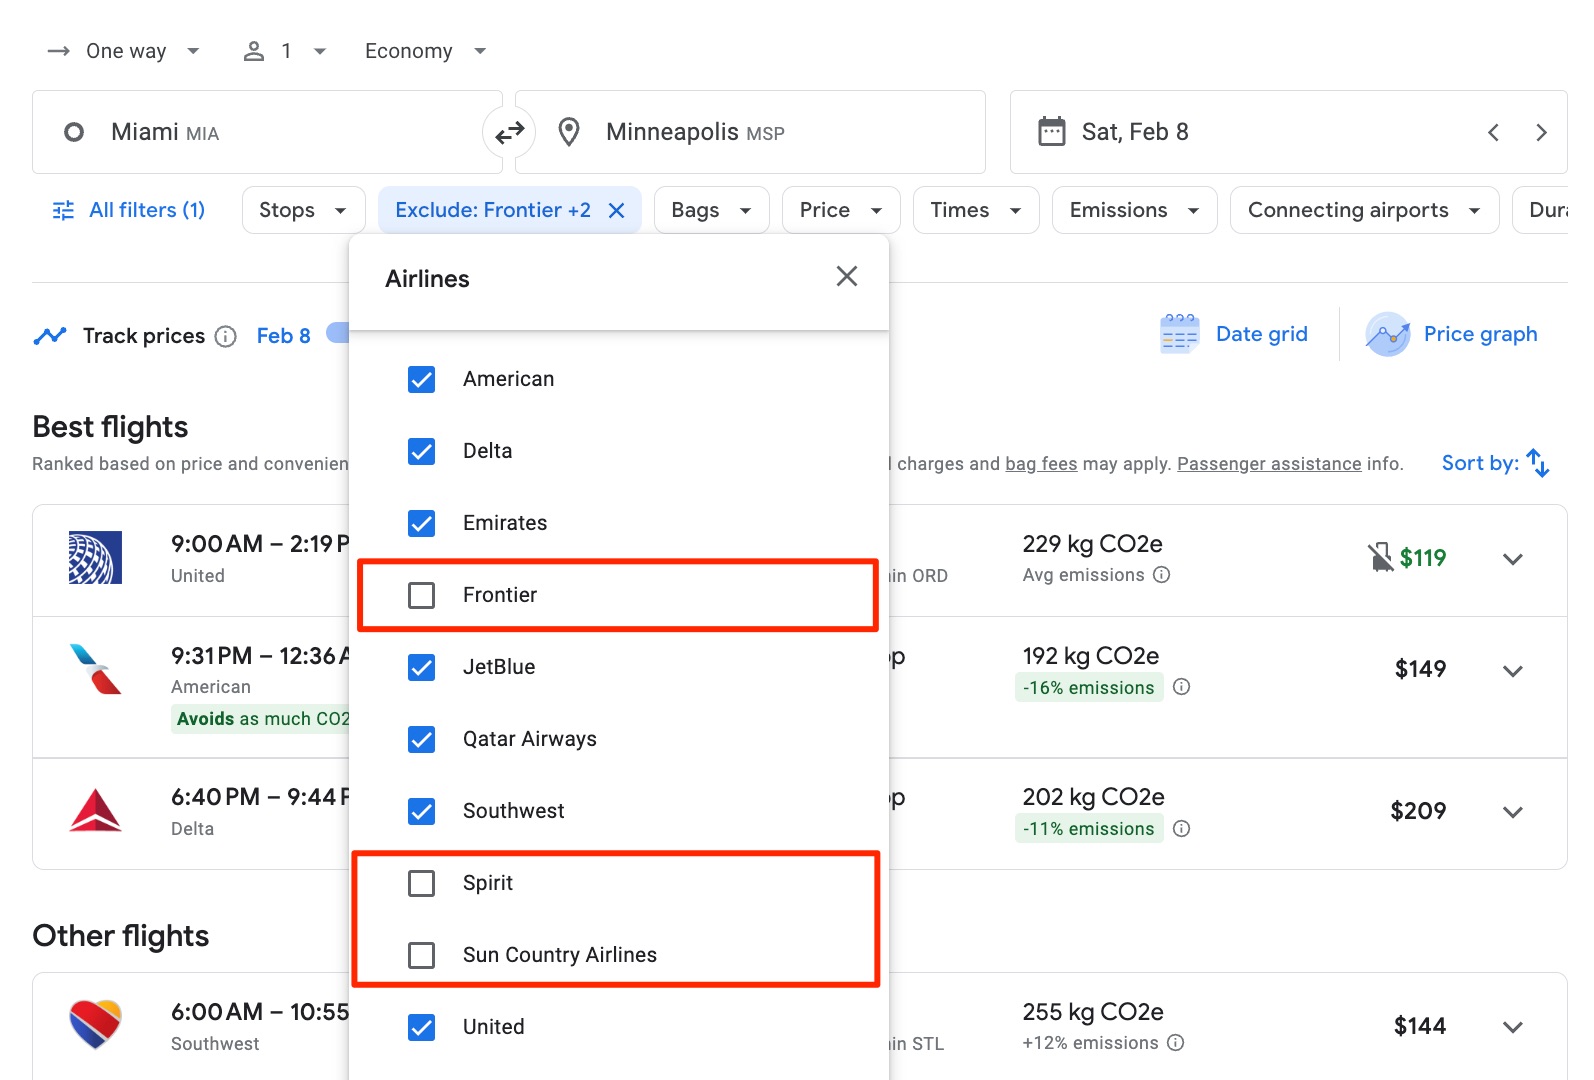Open All filters (1) panel
This screenshot has width=1594, height=1080.
click(129, 210)
